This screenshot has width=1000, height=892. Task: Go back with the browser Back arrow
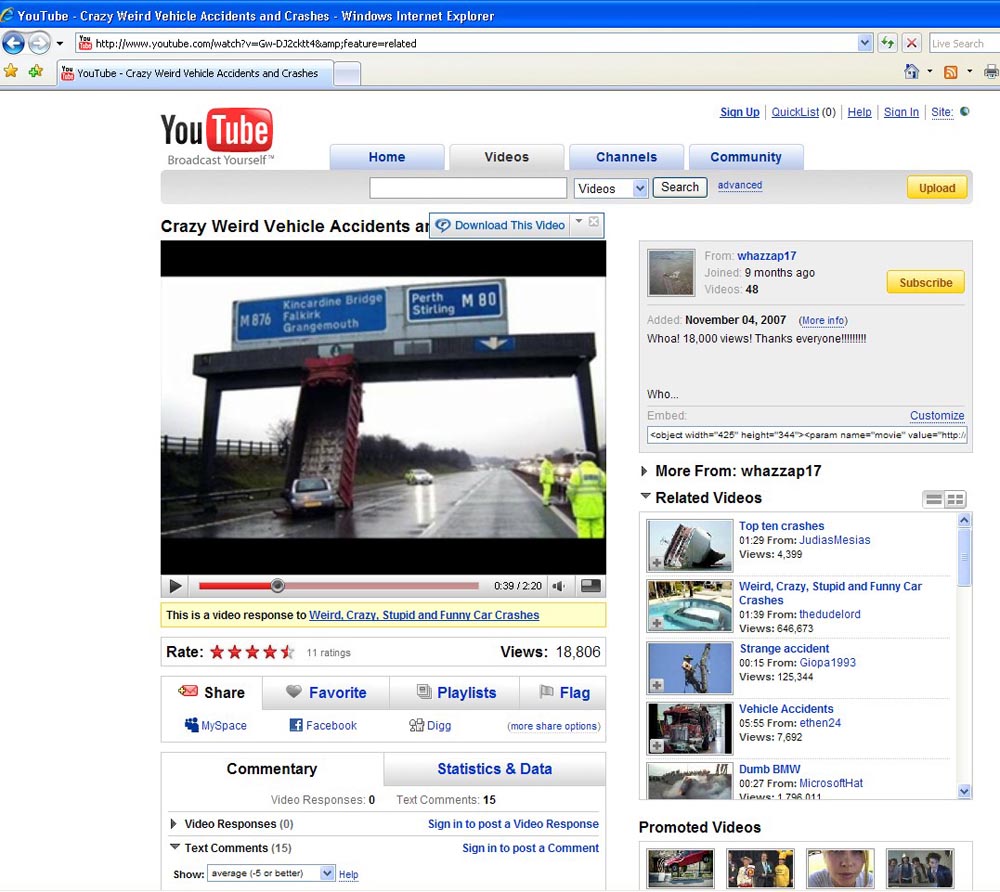pos(14,43)
